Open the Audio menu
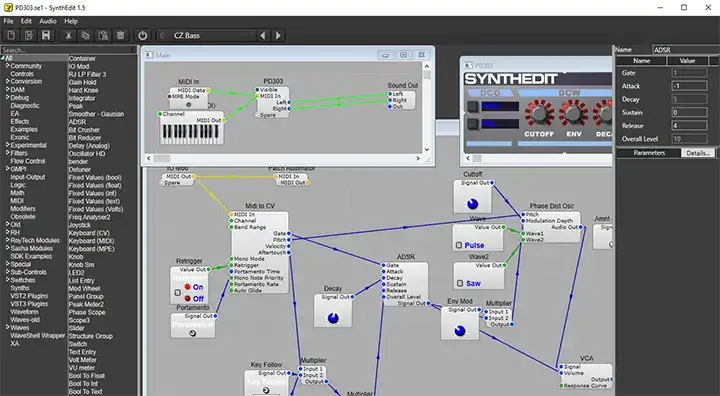The width and height of the screenshot is (720, 396). 48,21
